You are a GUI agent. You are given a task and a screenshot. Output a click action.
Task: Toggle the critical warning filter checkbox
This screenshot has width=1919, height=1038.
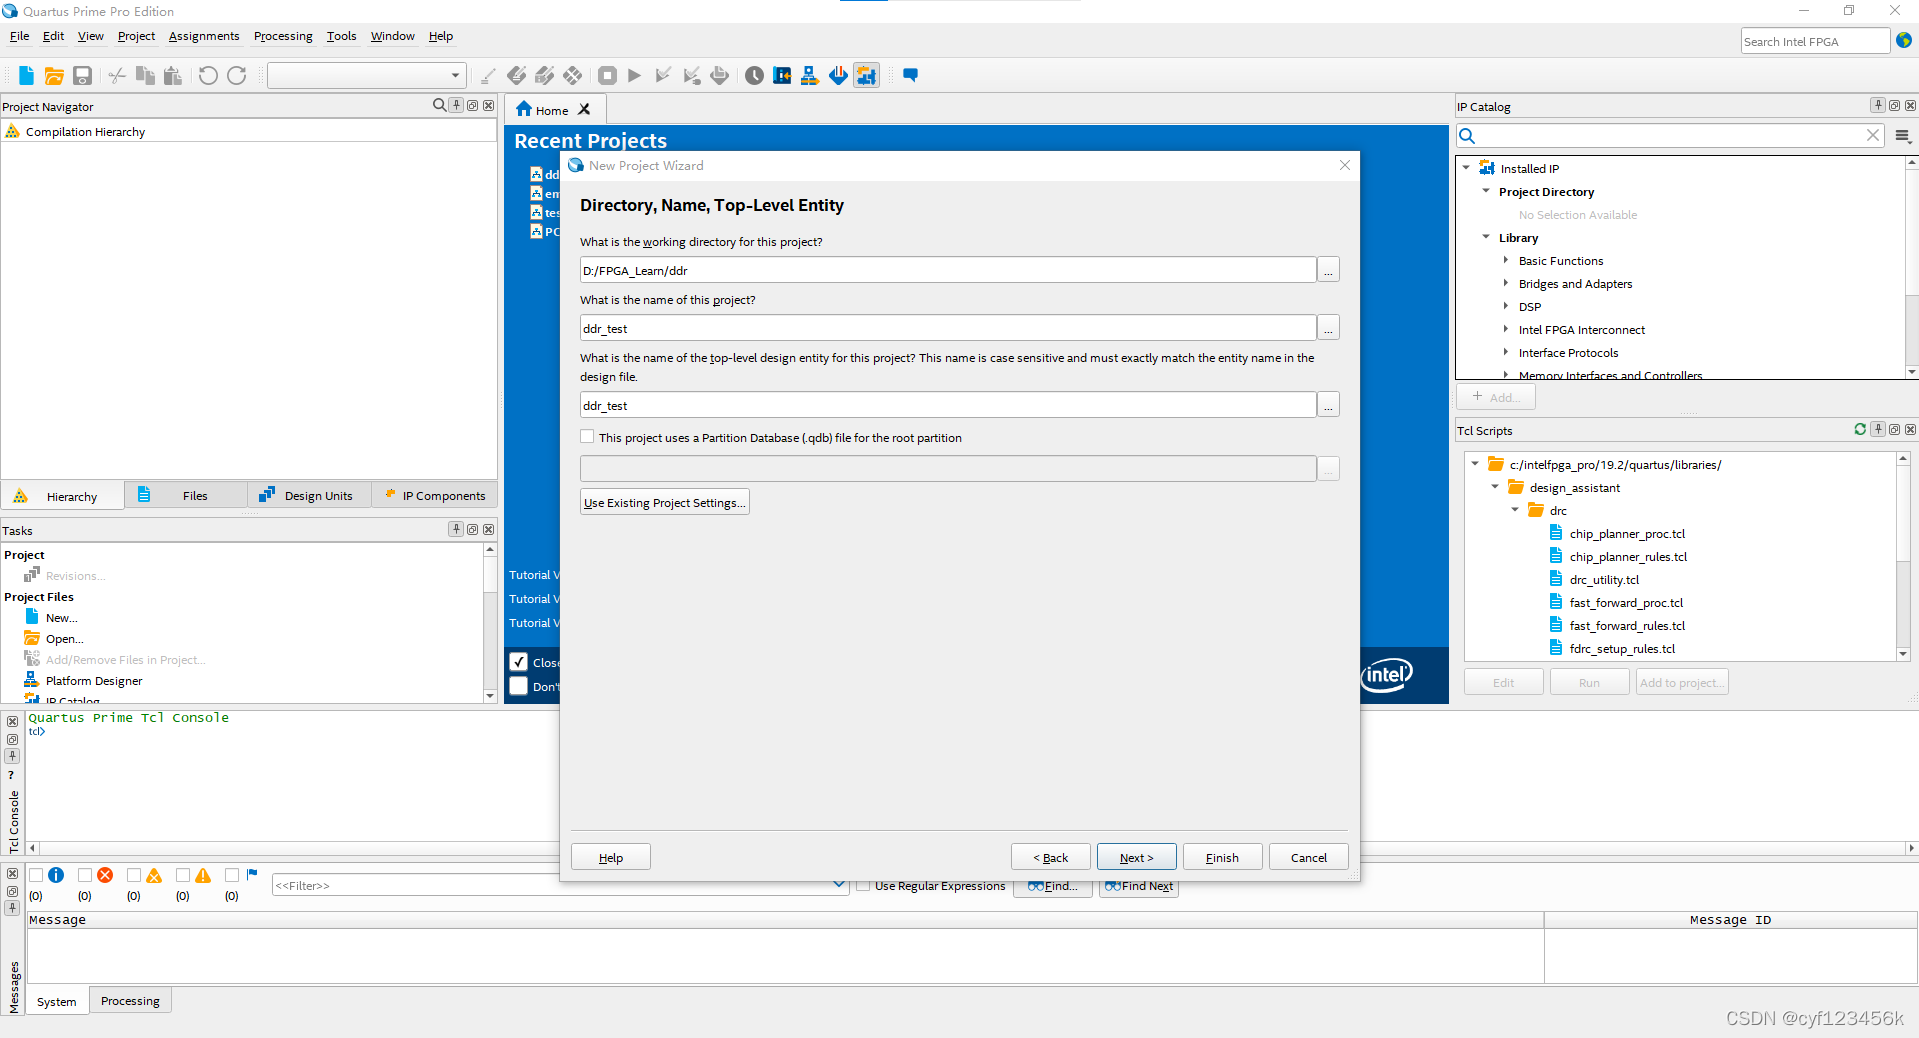pos(134,875)
